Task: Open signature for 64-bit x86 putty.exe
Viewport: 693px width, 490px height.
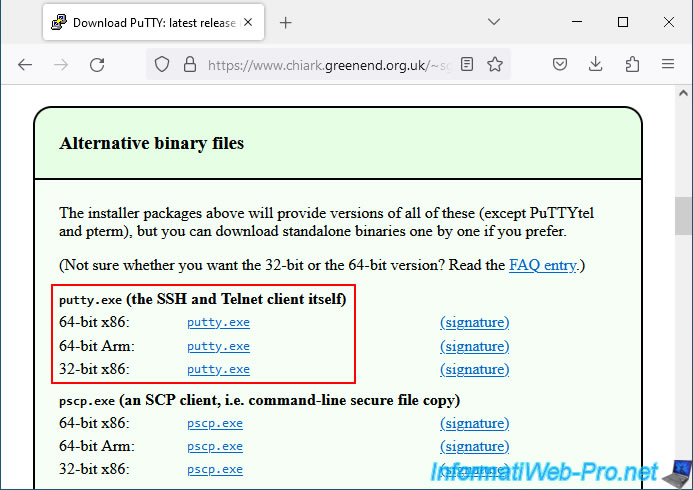Action: tap(475, 323)
